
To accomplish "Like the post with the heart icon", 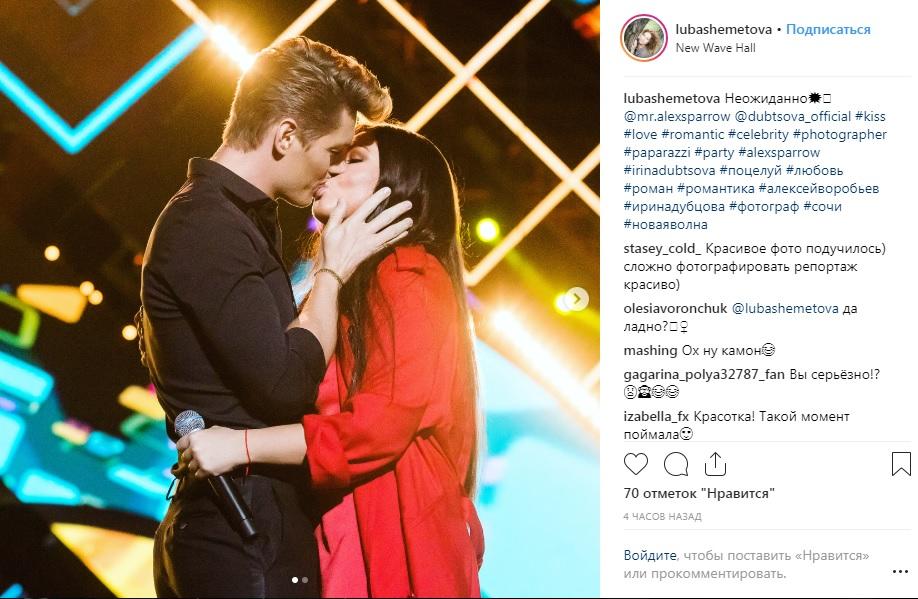I will 636,464.
